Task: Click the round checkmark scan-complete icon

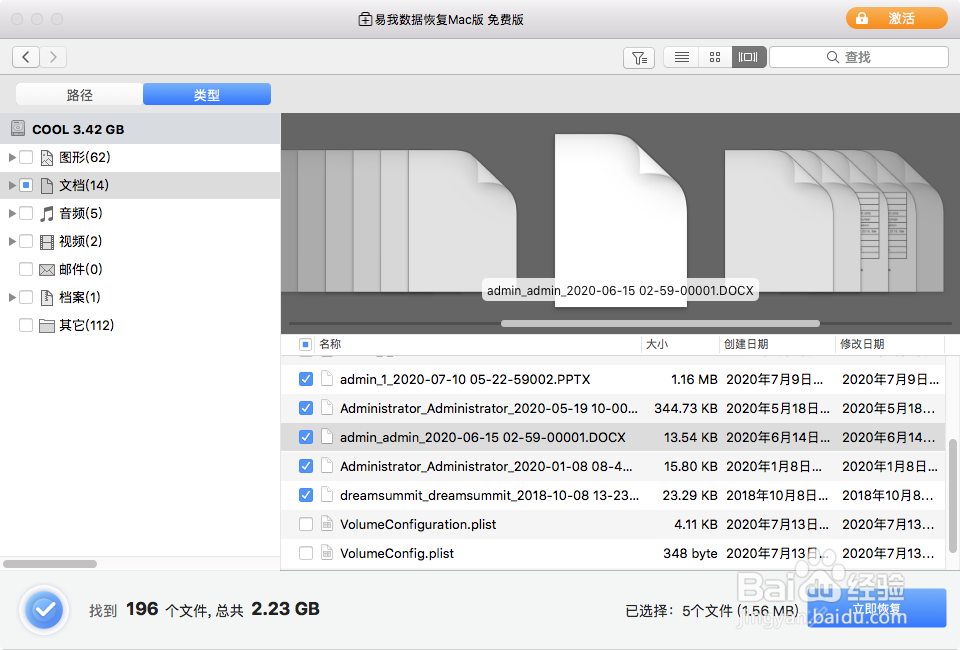Action: (x=44, y=610)
